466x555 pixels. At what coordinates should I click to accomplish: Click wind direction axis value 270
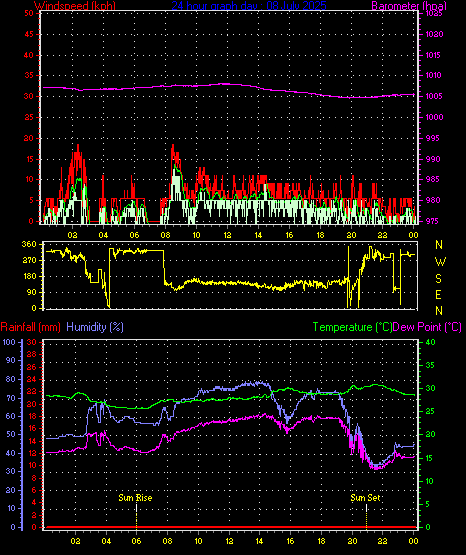point(29,261)
